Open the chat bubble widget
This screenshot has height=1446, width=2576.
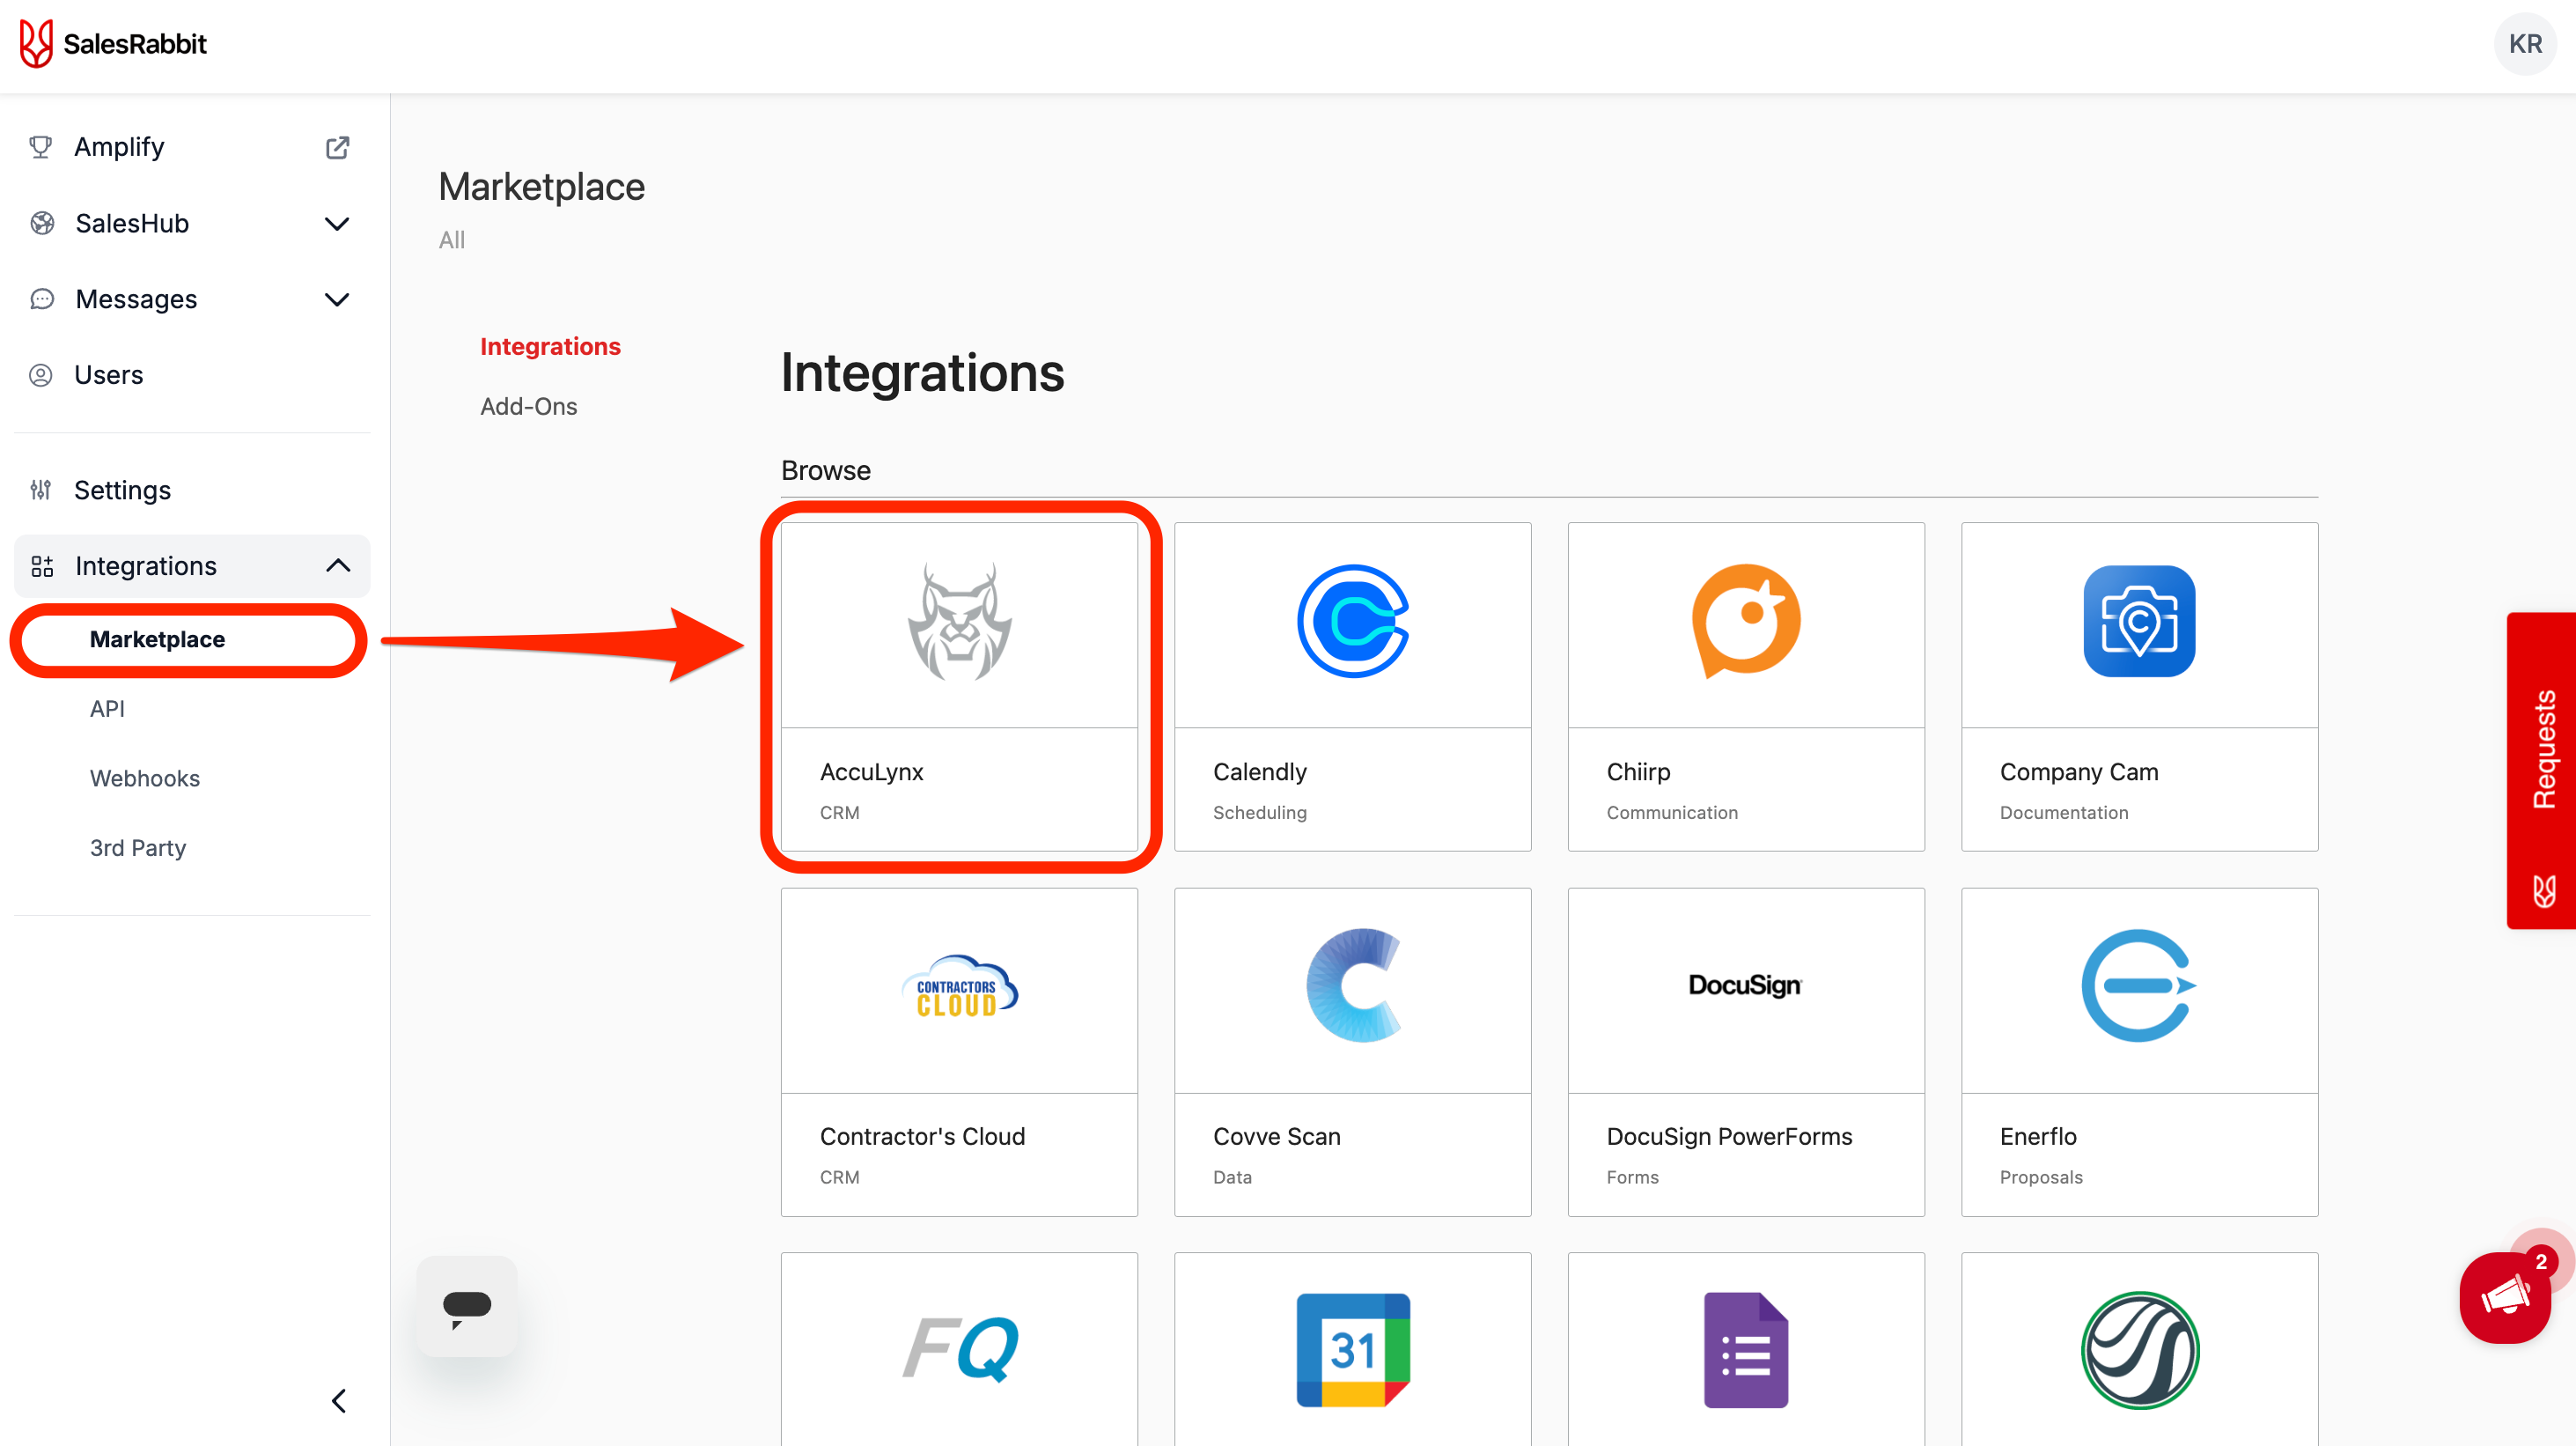point(467,1306)
